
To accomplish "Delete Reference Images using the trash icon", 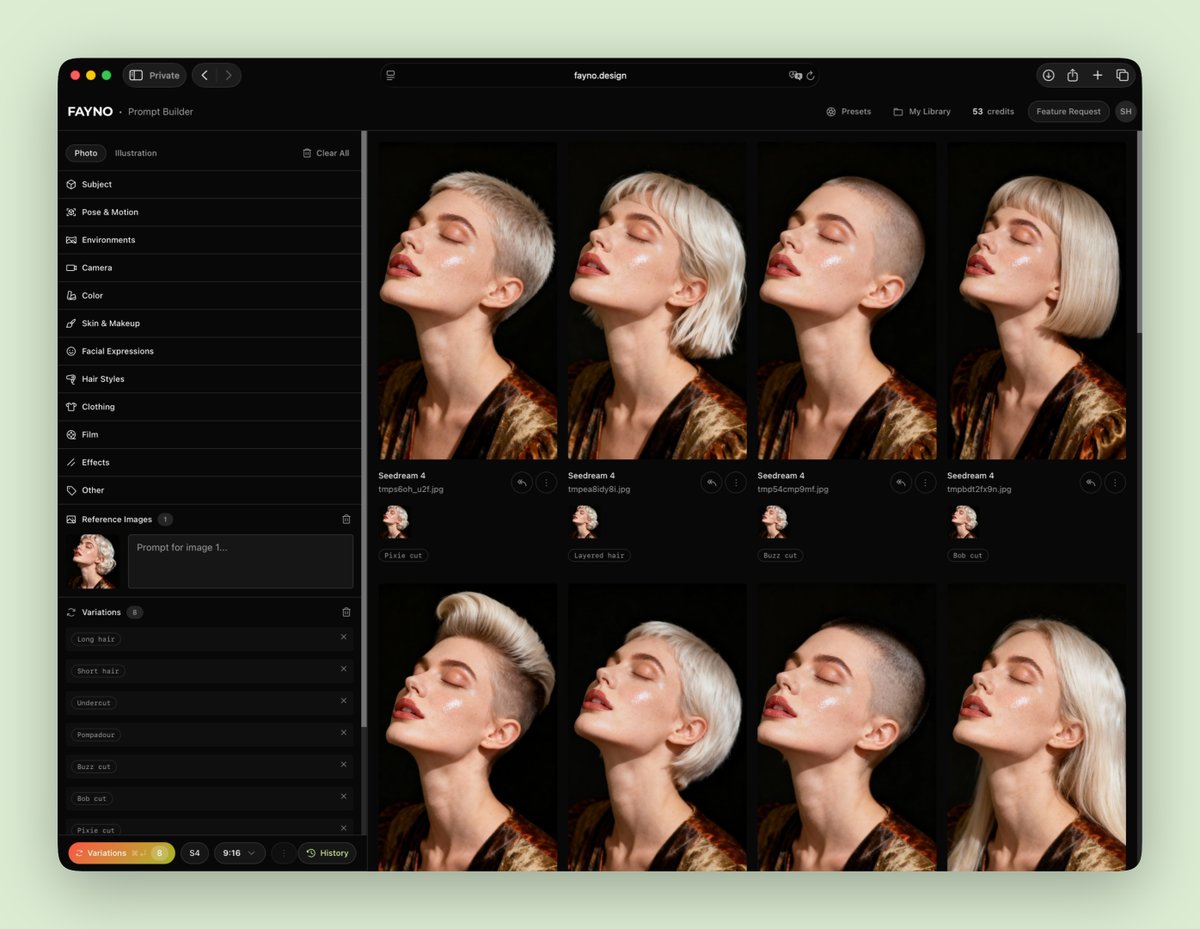I will [346, 519].
